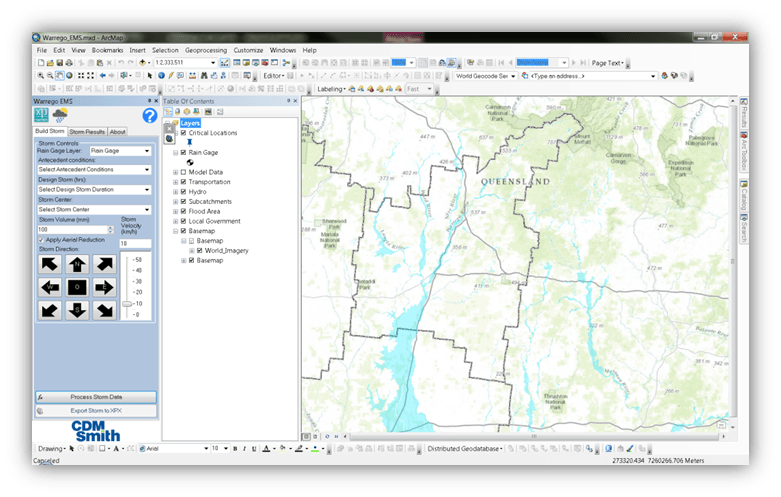
Task: Uncheck the Flood Area layer
Action: click(x=184, y=211)
